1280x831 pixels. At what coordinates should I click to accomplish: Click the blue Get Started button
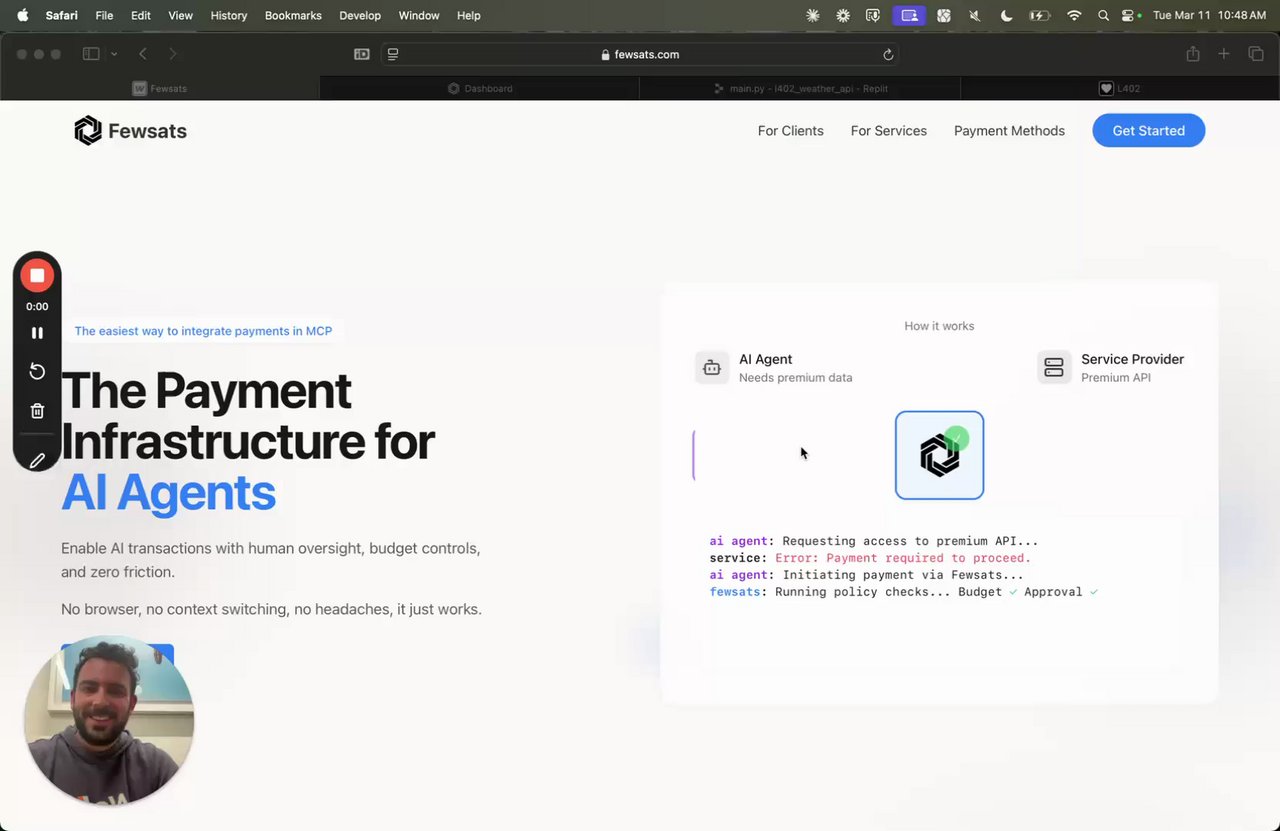point(1148,131)
